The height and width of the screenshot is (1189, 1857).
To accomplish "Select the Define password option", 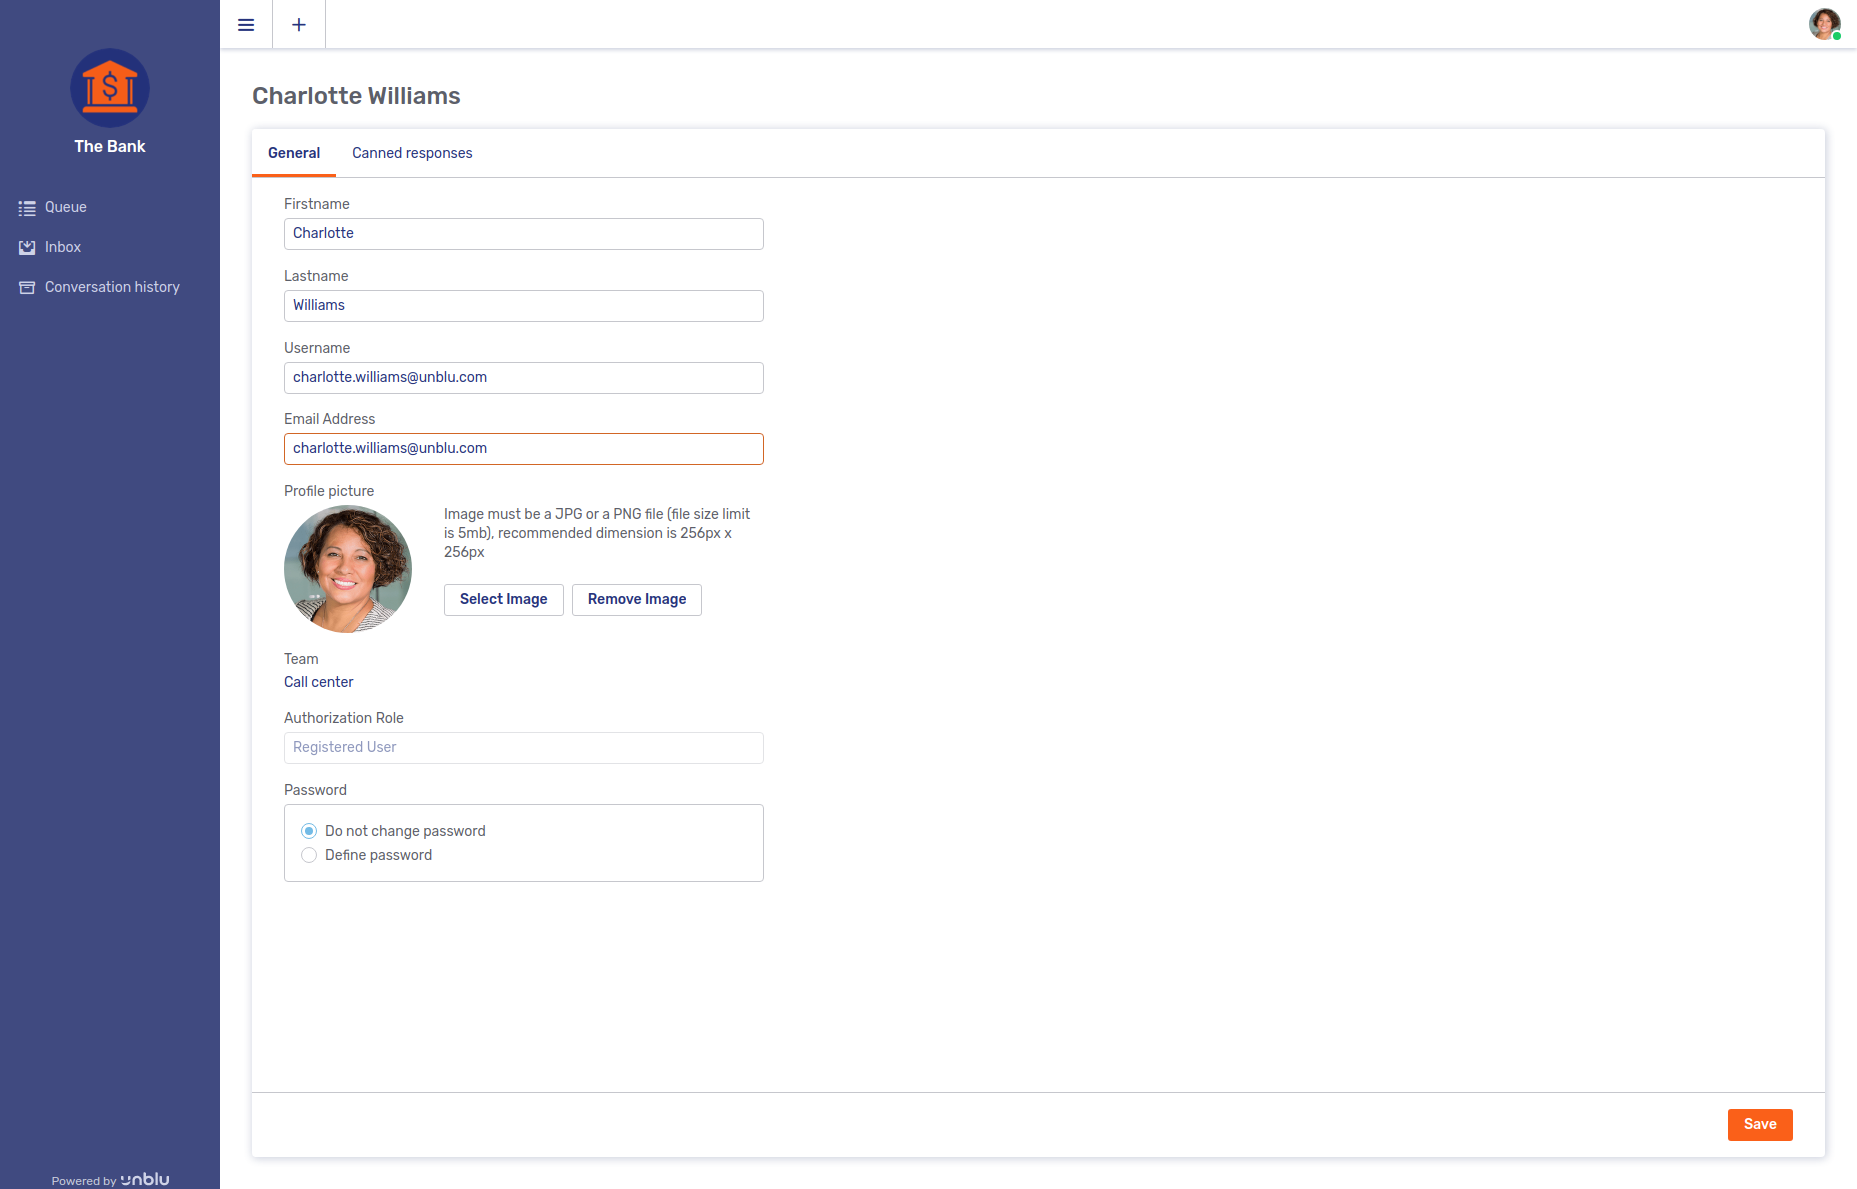I will (309, 855).
